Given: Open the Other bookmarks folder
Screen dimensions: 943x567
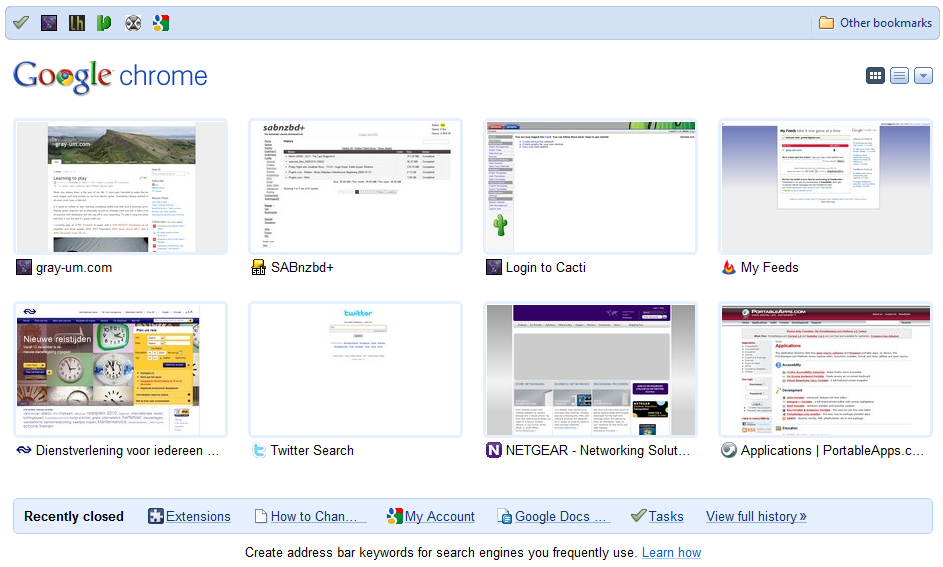Looking at the screenshot, I should coord(875,23).
